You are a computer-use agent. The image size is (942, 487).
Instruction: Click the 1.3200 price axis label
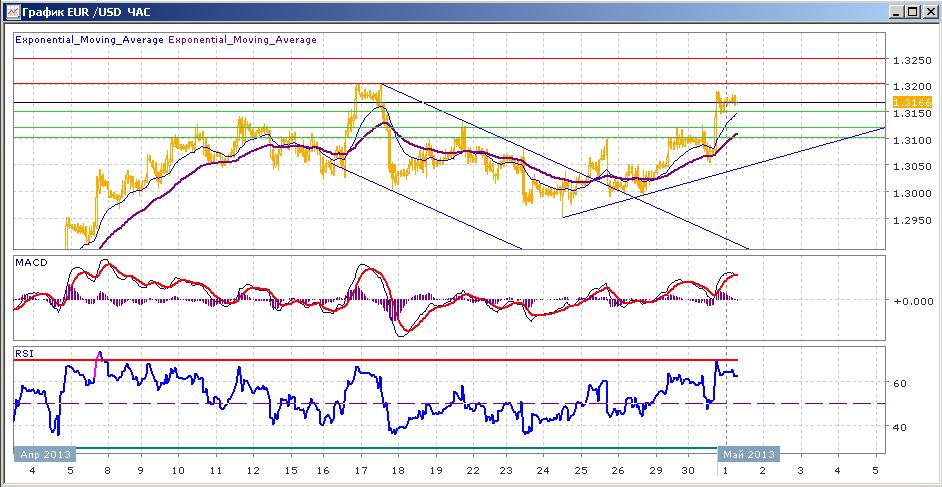coord(913,86)
